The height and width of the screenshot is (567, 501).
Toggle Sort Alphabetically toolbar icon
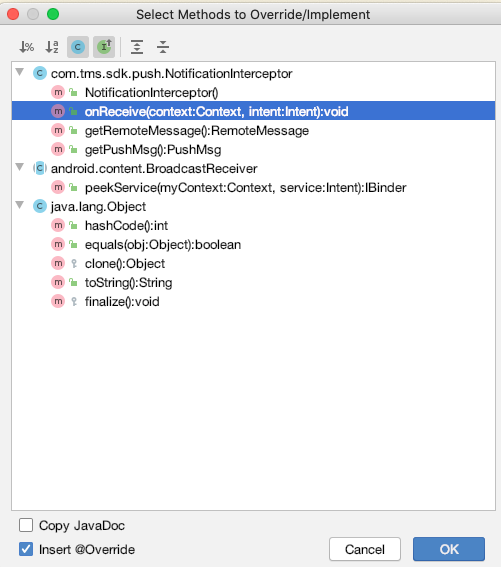pos(52,47)
